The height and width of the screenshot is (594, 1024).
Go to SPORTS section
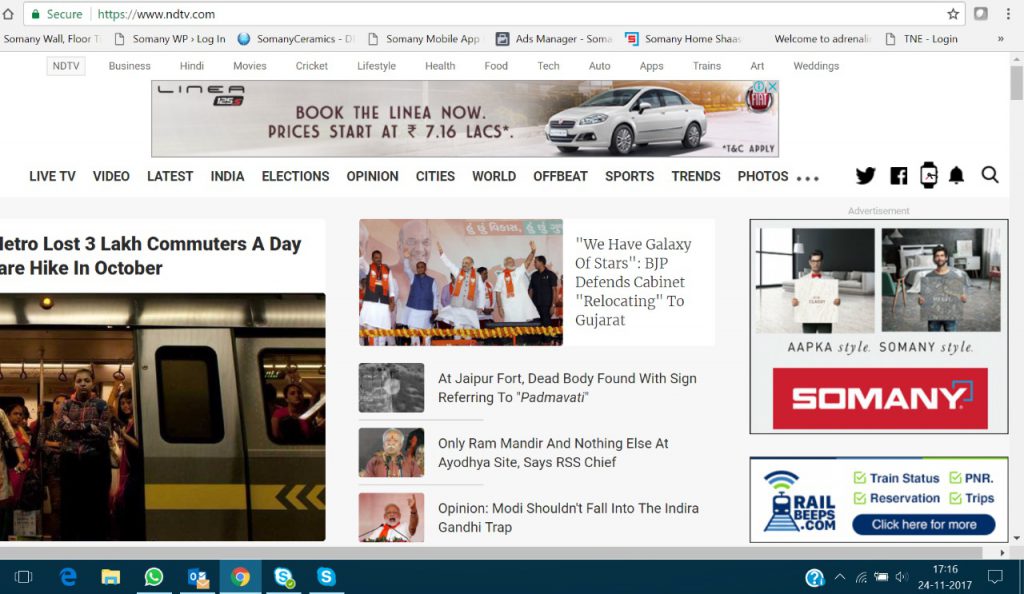[x=630, y=176]
